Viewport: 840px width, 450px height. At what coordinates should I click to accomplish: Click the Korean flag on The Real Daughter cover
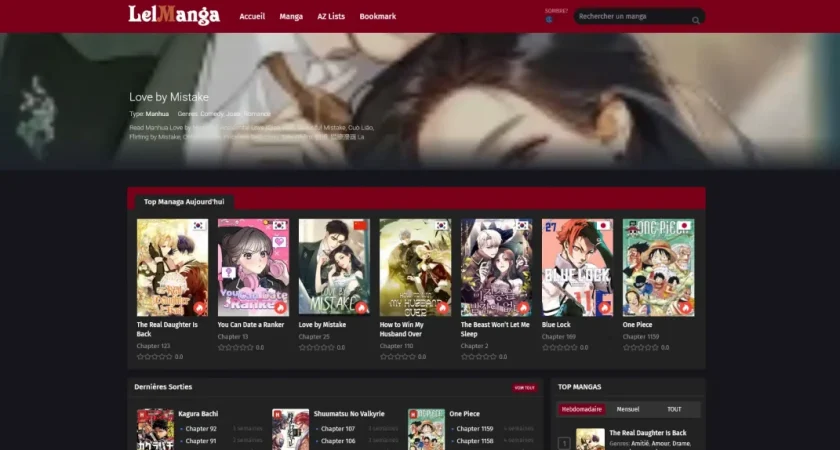point(199,227)
